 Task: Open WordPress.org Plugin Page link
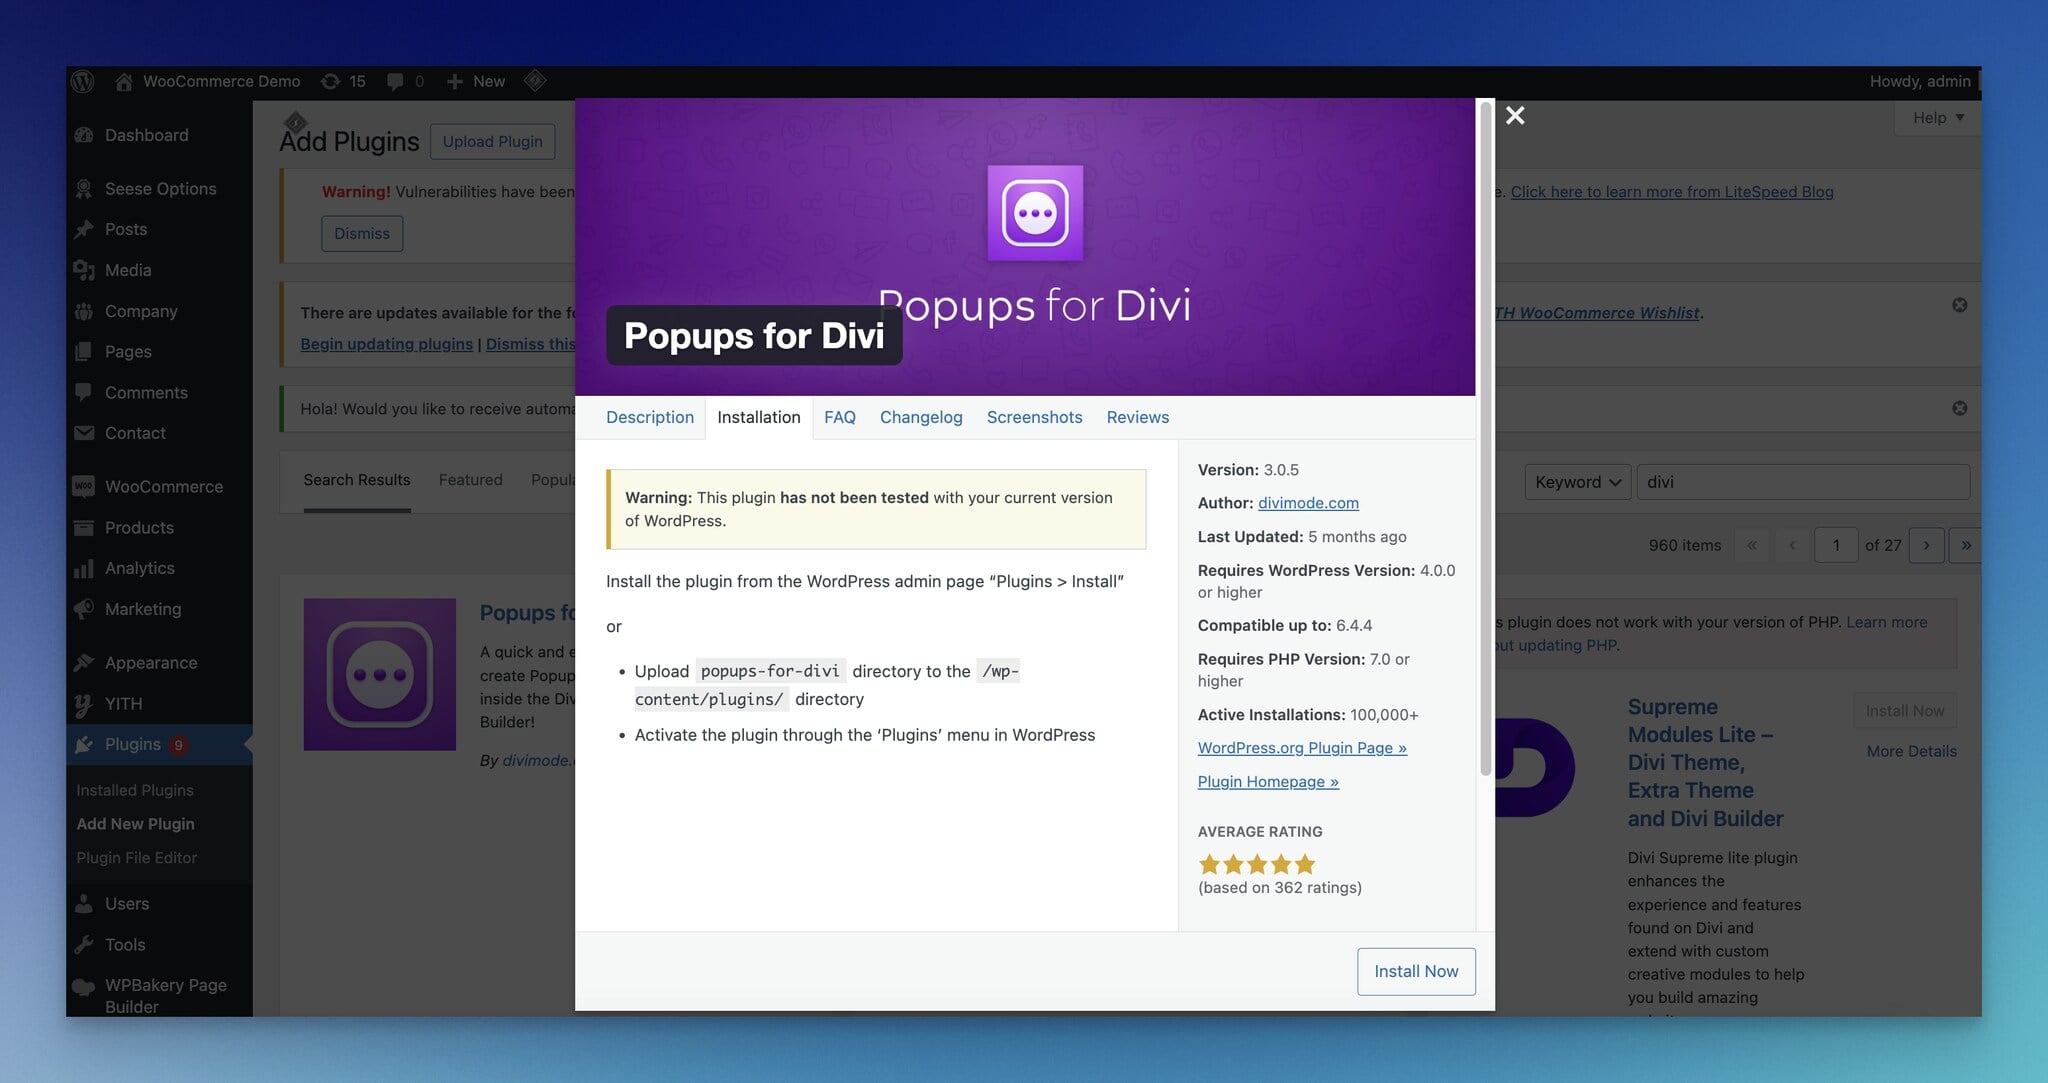[x=1302, y=748]
